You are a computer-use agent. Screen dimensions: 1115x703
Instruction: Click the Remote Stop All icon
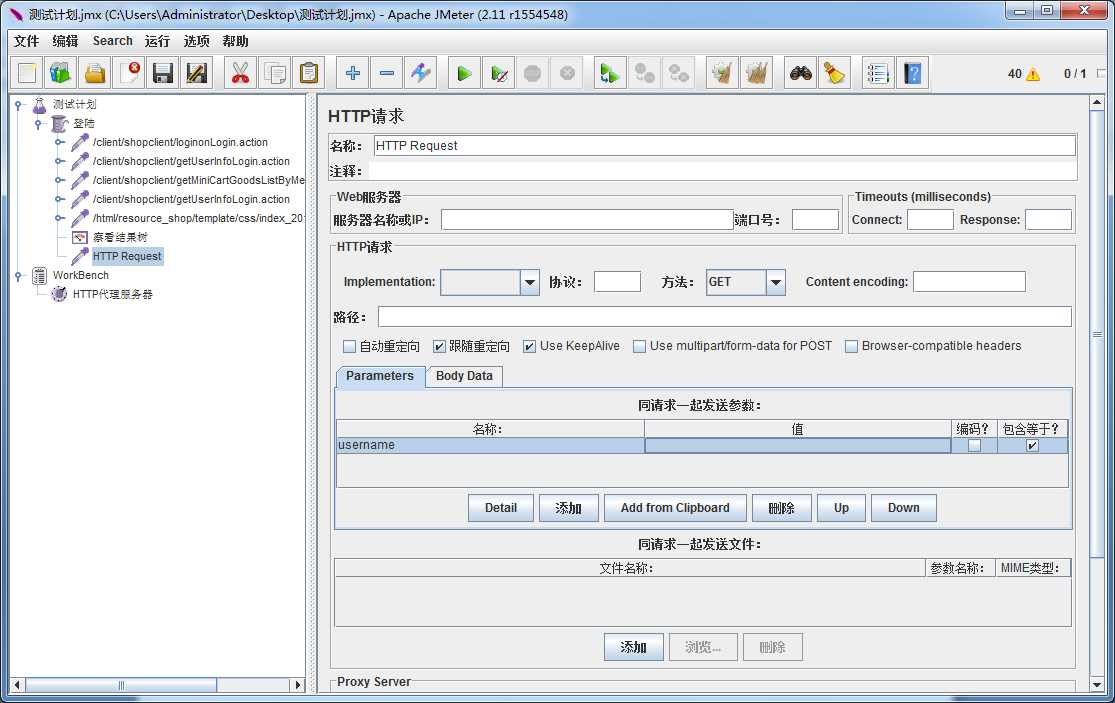644,73
